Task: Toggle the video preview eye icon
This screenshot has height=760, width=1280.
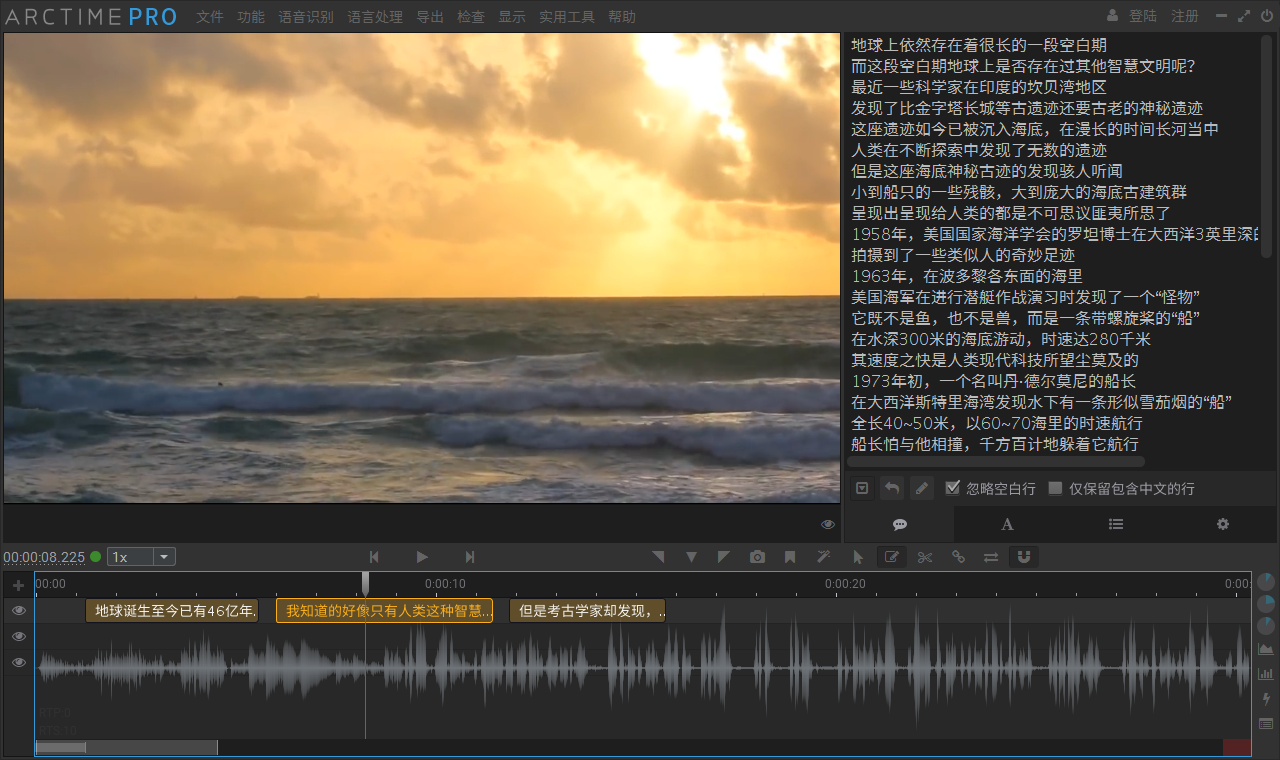Action: (828, 524)
